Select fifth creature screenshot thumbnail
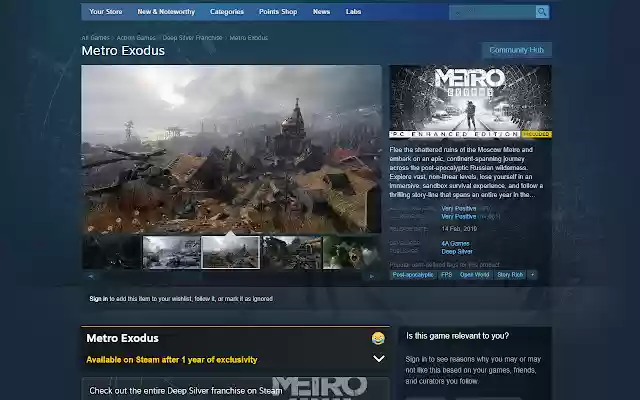Image resolution: width=640 pixels, height=400 pixels. [352, 252]
